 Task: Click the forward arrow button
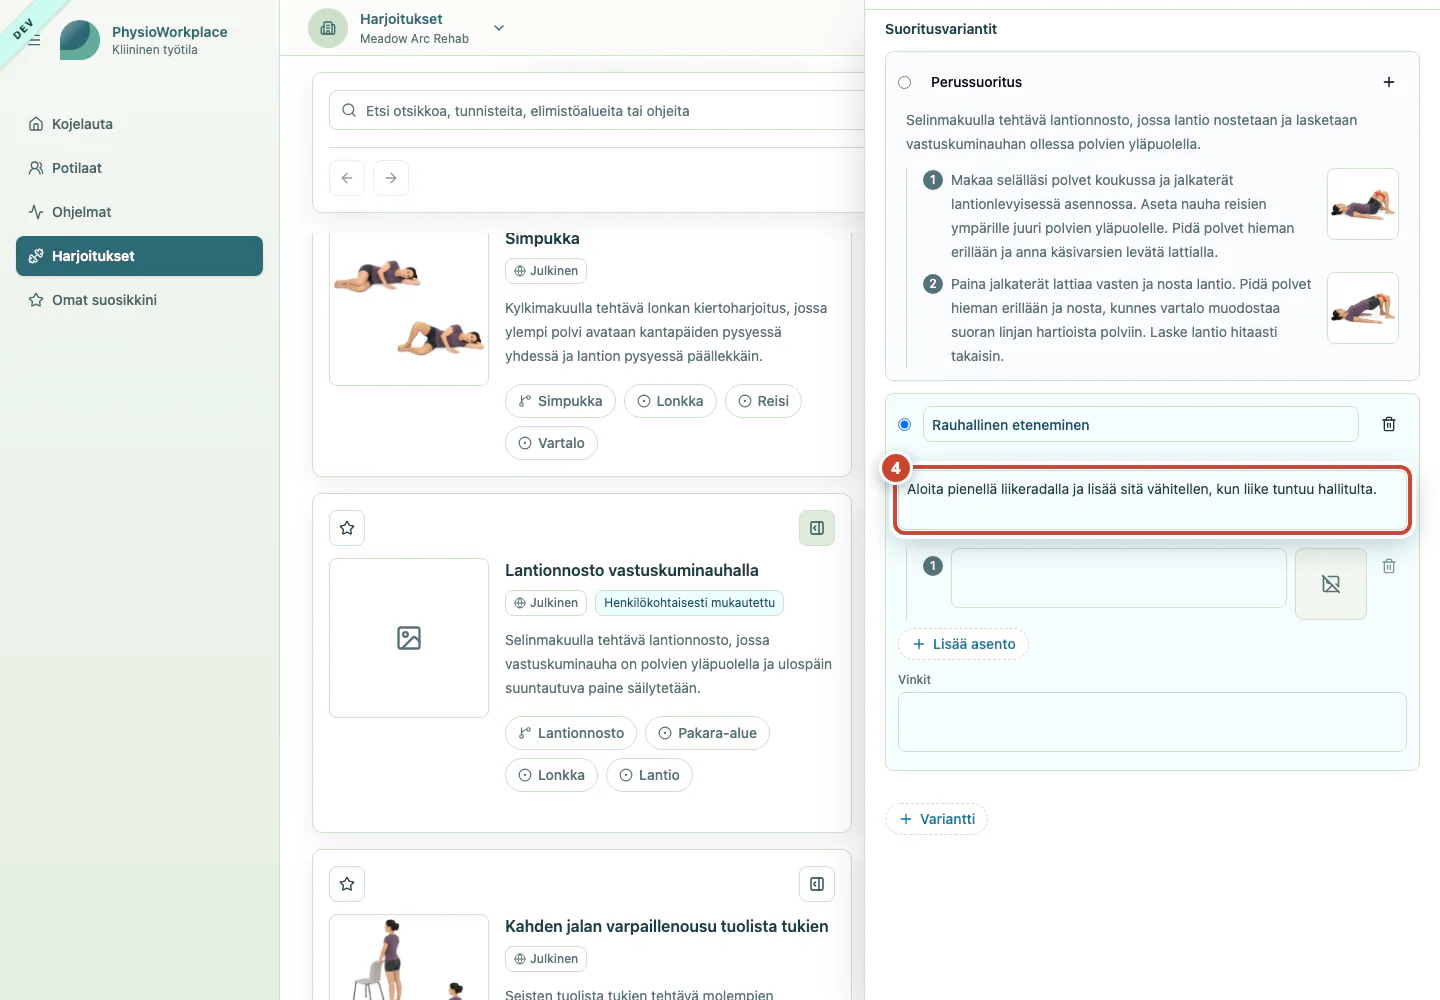(x=391, y=178)
